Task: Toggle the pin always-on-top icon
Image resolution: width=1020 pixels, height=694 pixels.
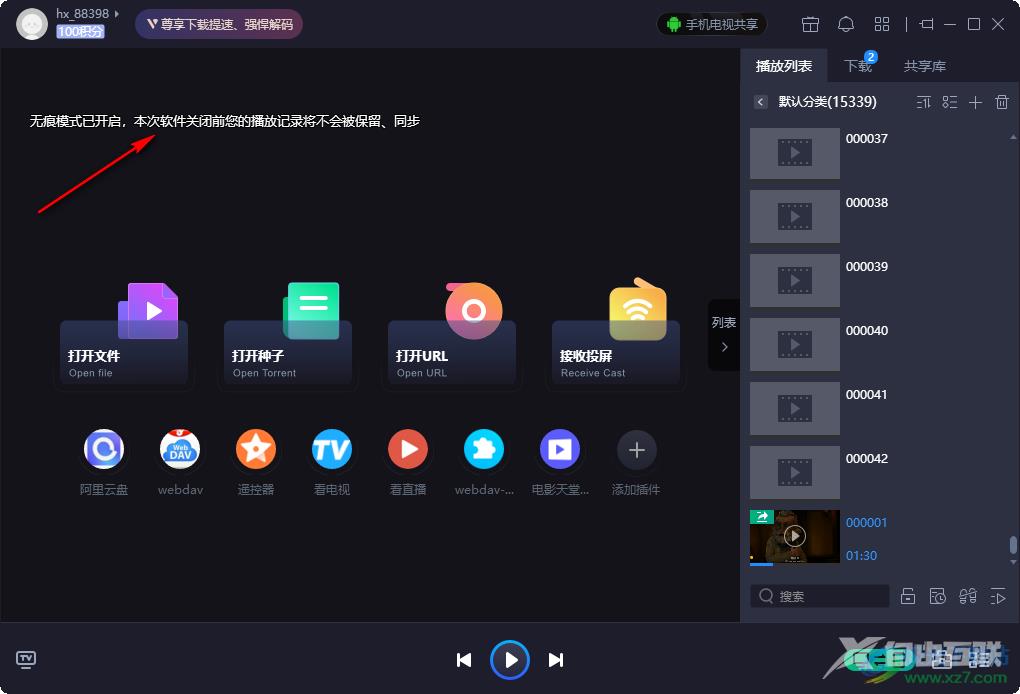Action: (x=926, y=24)
